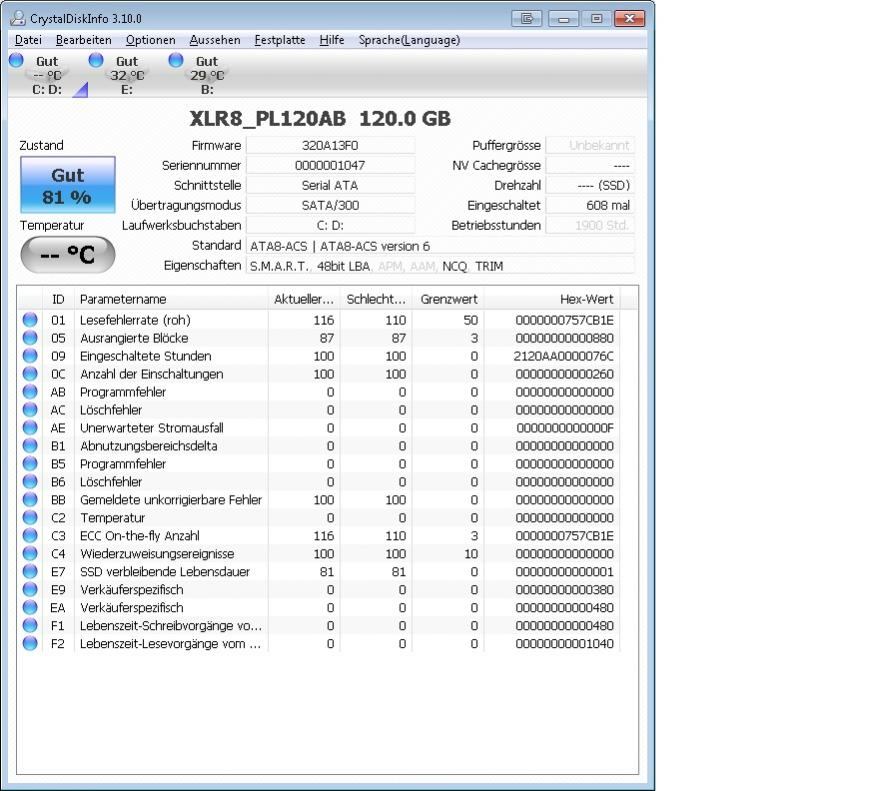
Task: Click the status icon for Anzahl der Einschaltungen
Action: pyautogui.click(x=30, y=374)
